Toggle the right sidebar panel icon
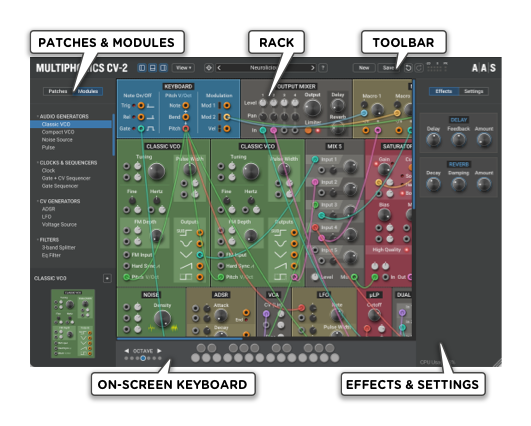The width and height of the screenshot is (531, 426). coord(164,68)
